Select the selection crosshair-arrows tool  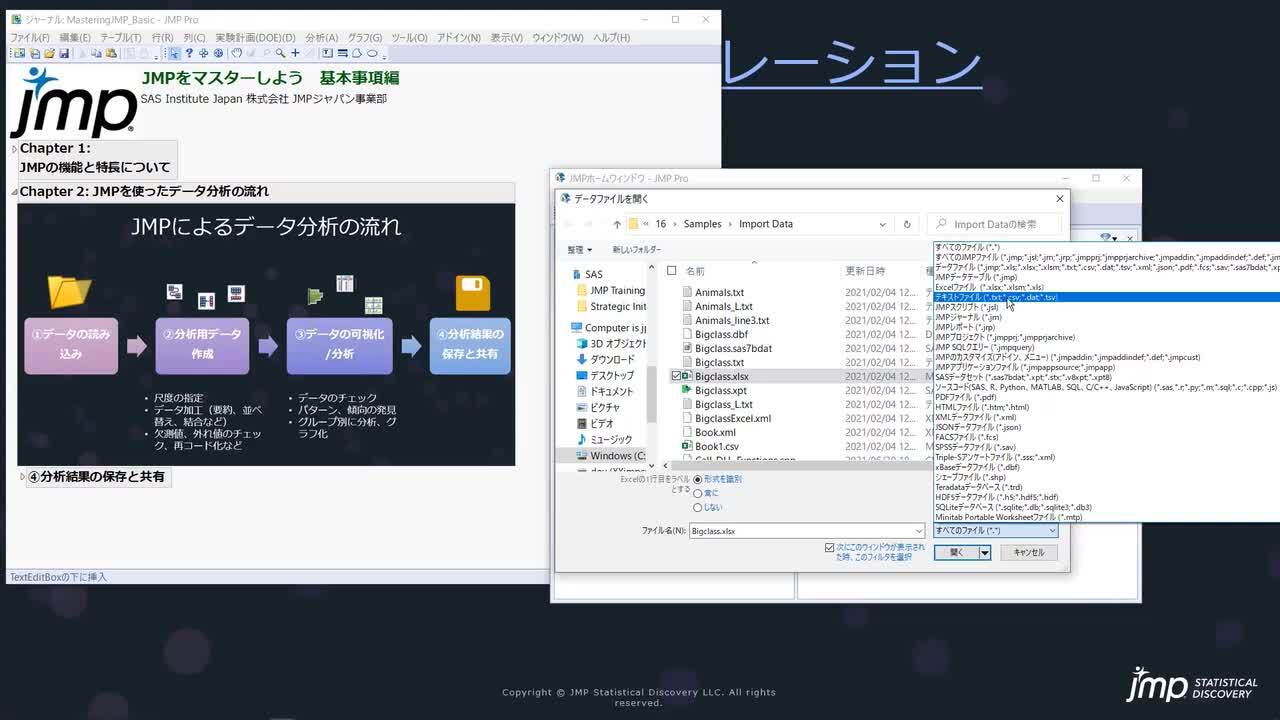[204, 53]
